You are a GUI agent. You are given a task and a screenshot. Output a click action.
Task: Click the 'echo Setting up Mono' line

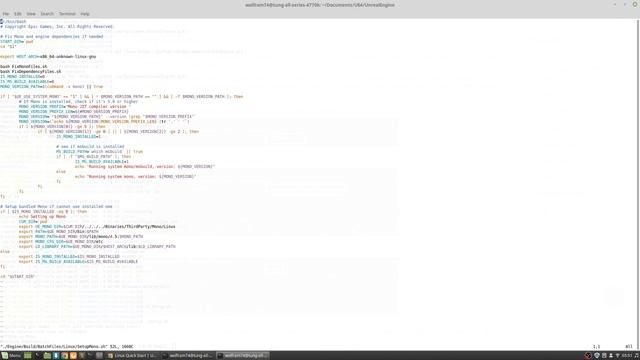tap(42, 217)
